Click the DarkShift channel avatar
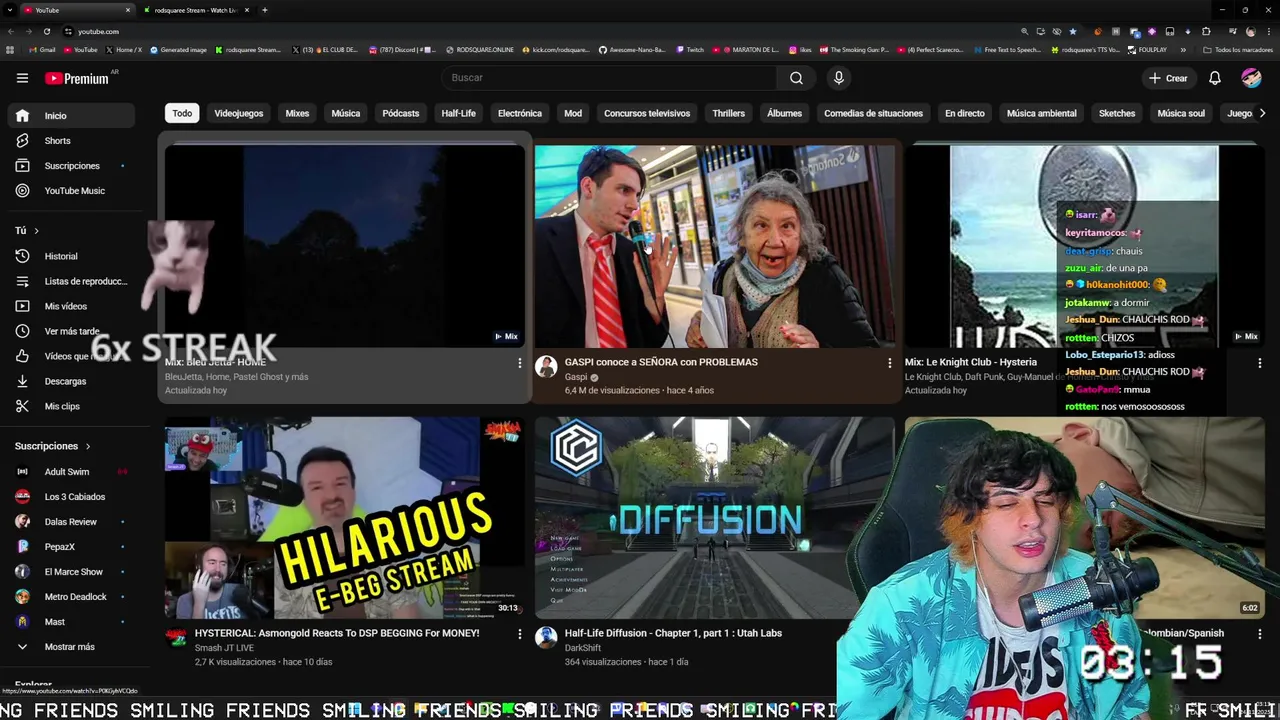1280x720 pixels. point(546,637)
